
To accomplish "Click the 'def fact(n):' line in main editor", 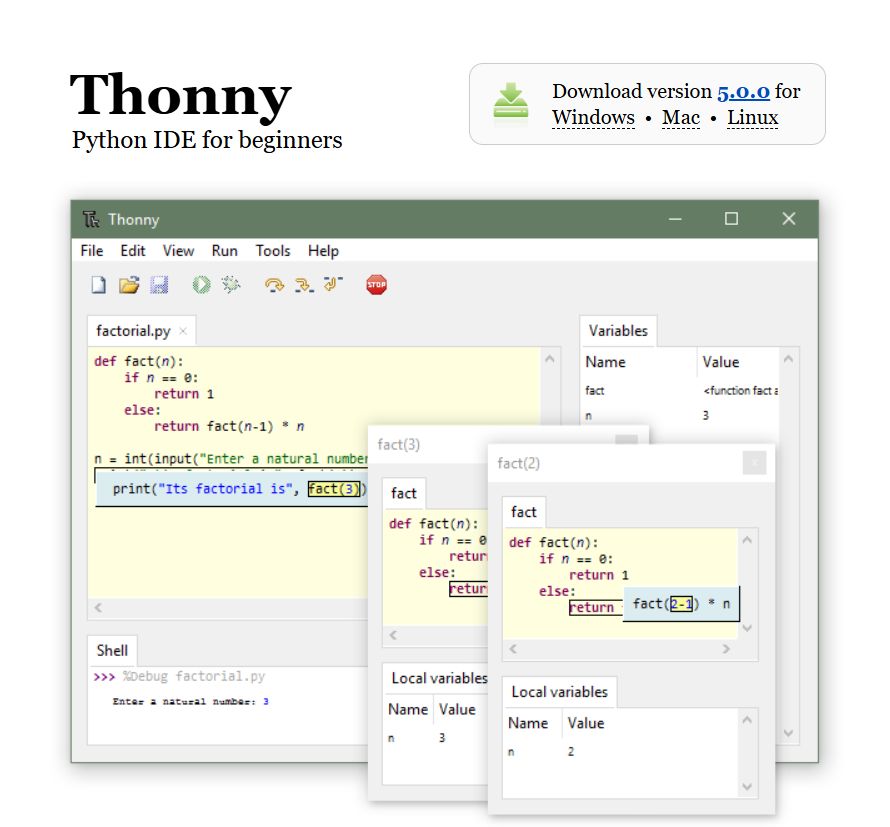I will coord(138,361).
